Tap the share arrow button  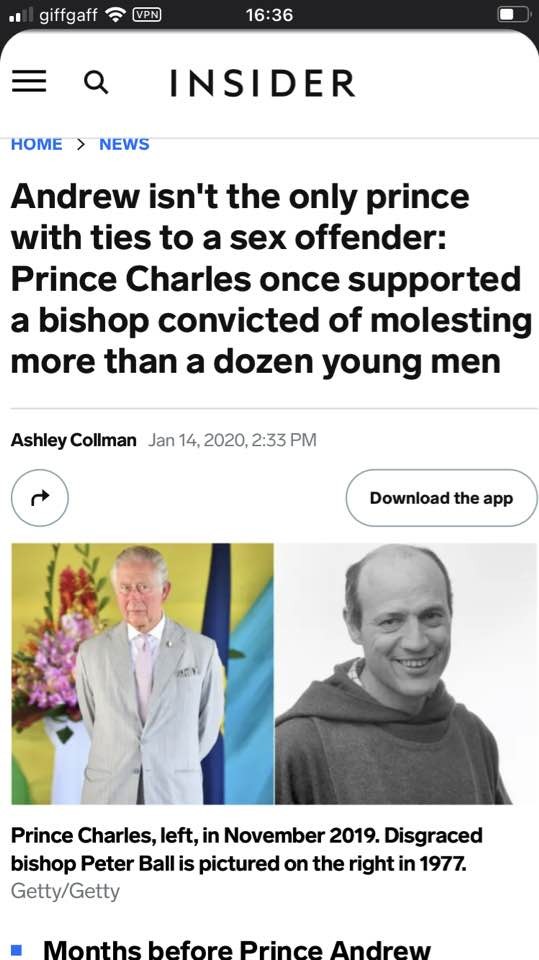pos(40,498)
